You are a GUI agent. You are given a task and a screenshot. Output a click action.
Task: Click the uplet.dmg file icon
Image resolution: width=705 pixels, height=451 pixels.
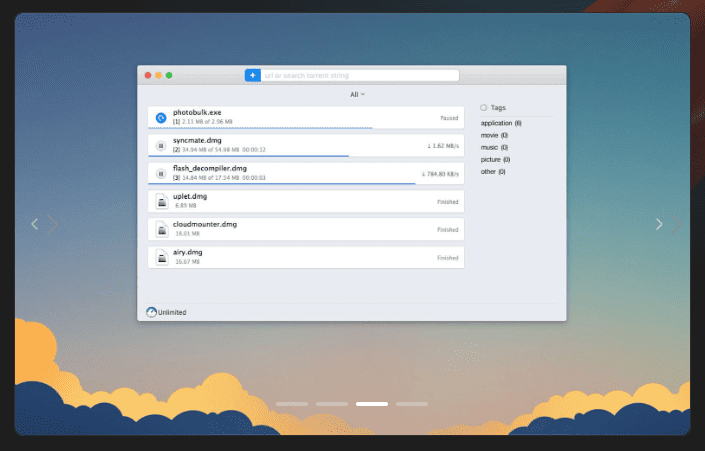162,201
